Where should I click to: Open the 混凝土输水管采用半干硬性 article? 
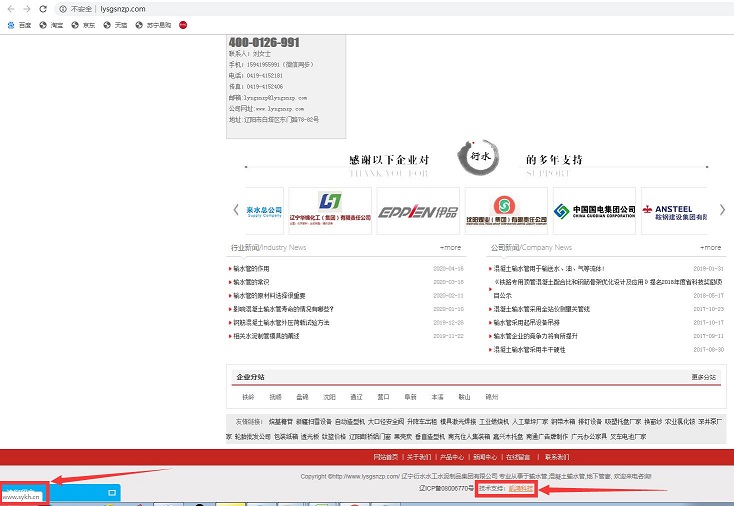tap(529, 350)
